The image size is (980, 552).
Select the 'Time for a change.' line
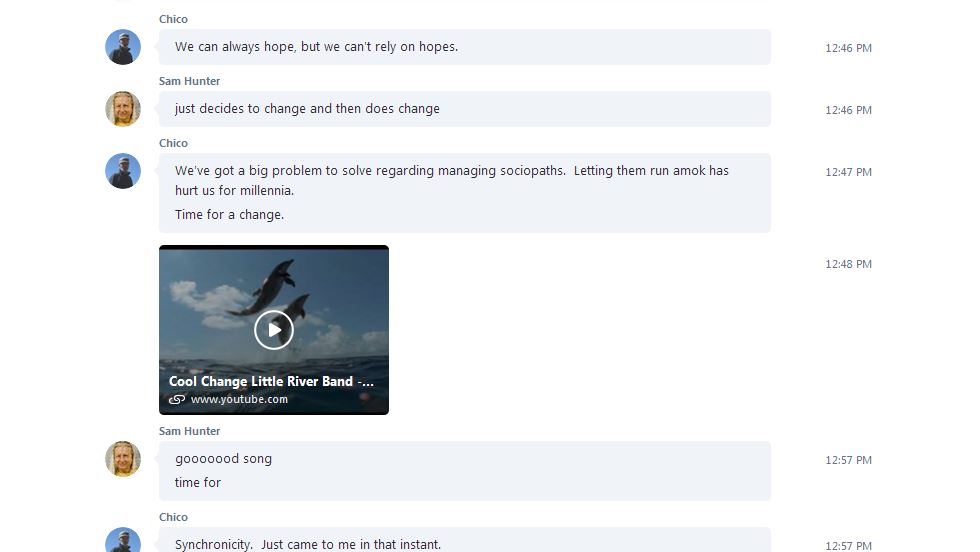coord(229,214)
